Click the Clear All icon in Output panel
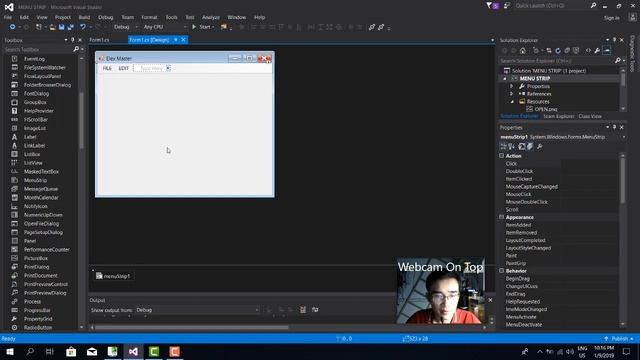 303,310
